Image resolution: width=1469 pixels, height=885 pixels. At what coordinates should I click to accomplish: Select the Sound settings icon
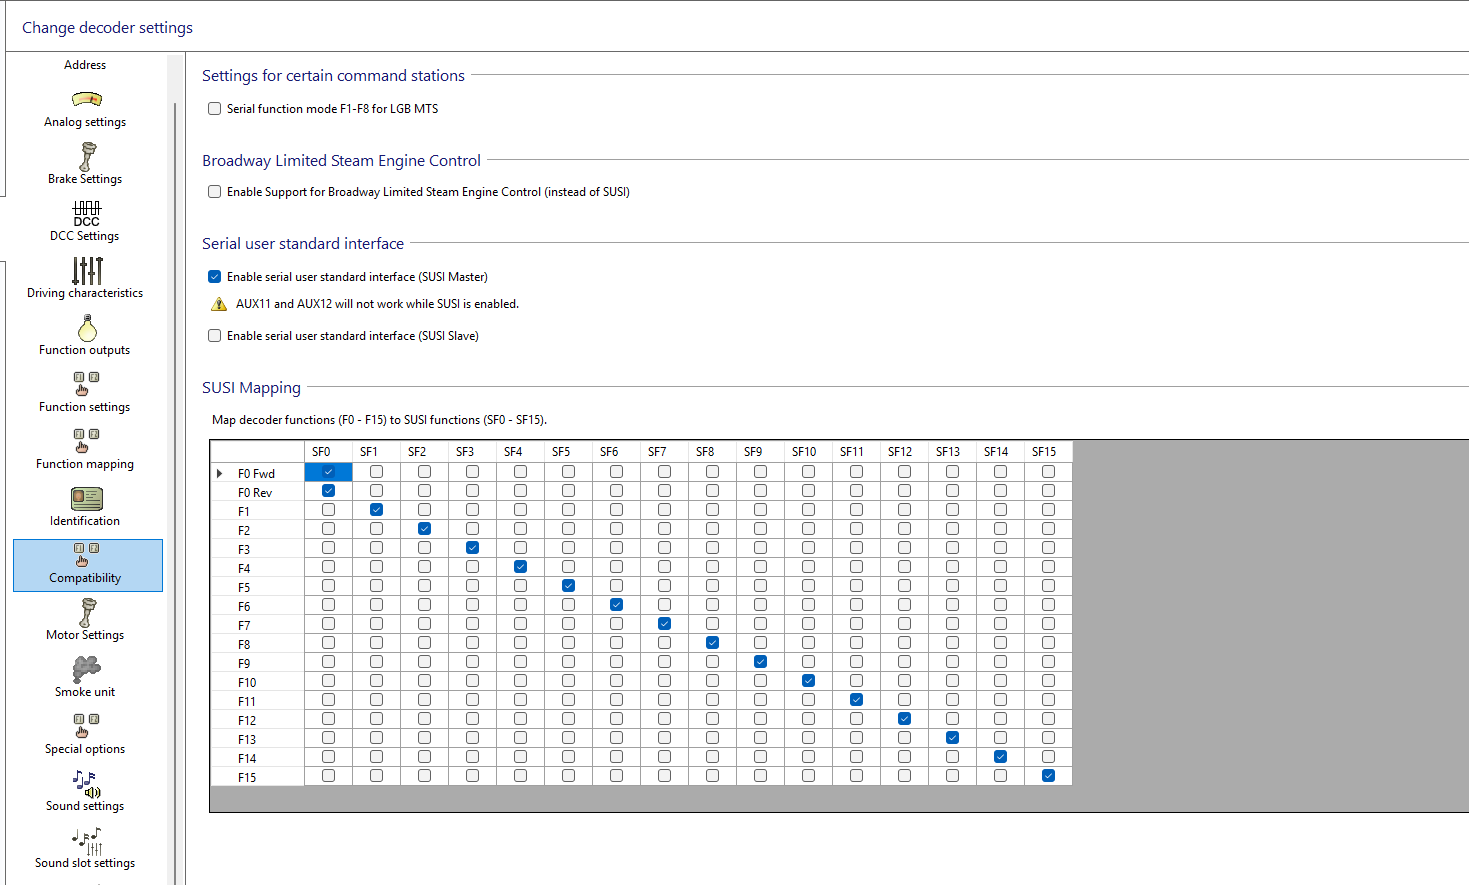86,783
